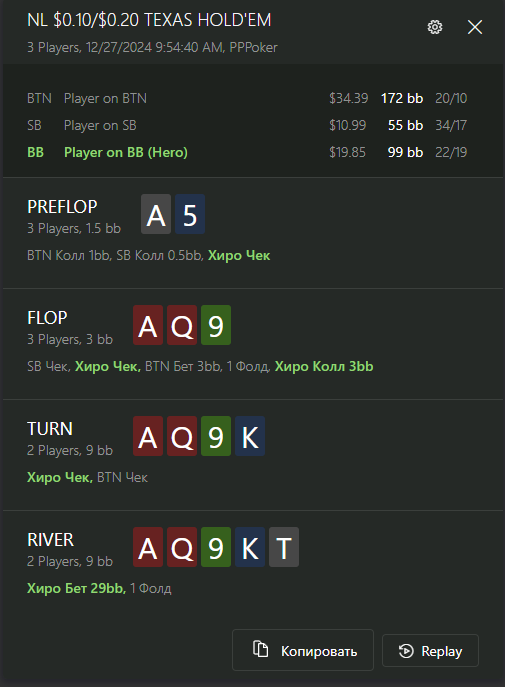This screenshot has height=687, width=505.
Task: Click the PREFLOP section heading
Action: 62,207
